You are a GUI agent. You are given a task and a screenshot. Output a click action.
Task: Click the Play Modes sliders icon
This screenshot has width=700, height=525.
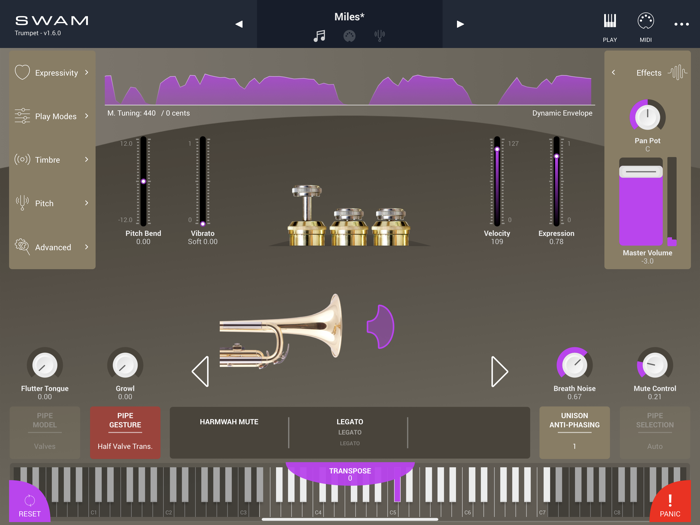click(x=22, y=116)
